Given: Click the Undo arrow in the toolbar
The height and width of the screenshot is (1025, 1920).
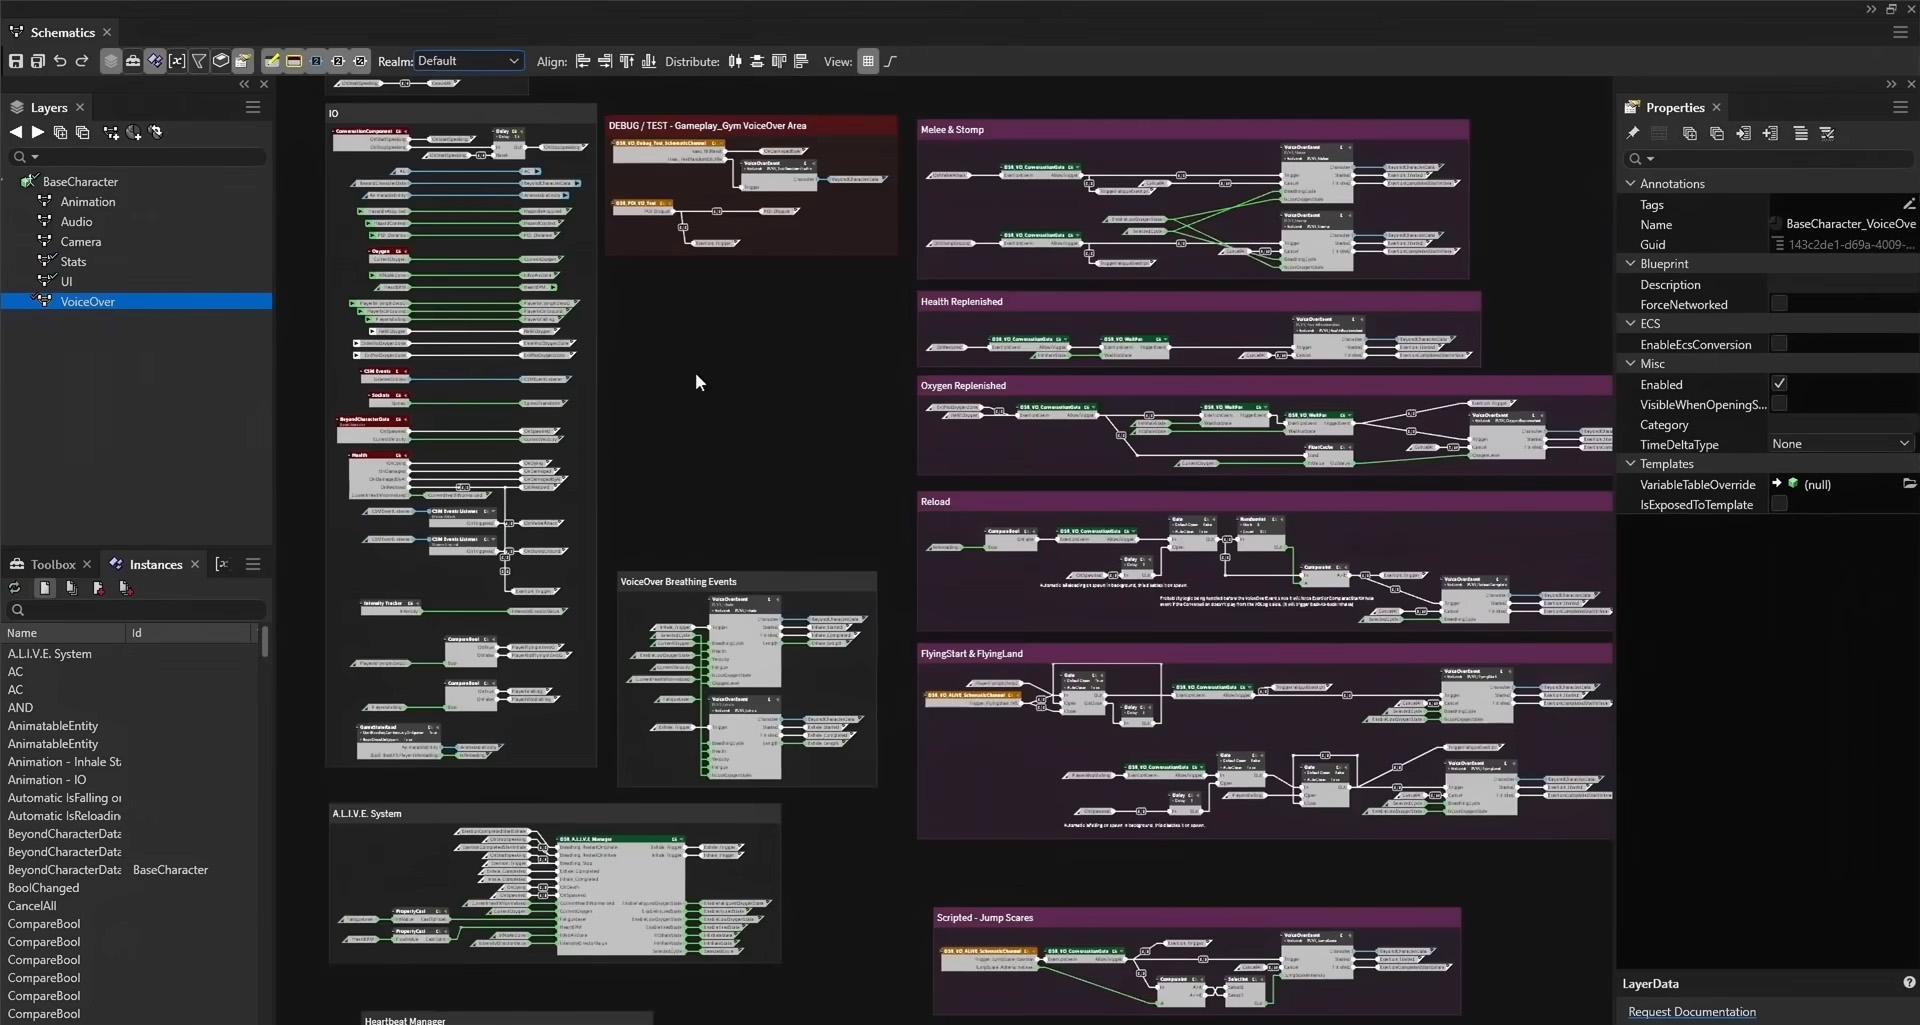Looking at the screenshot, I should [60, 62].
